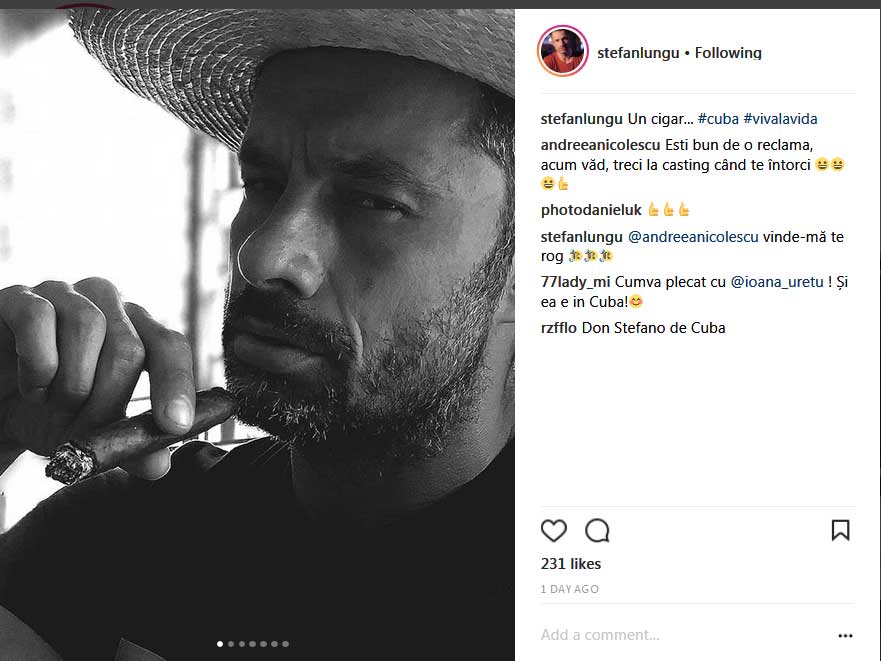Open the three-dot more options menu

tap(845, 635)
